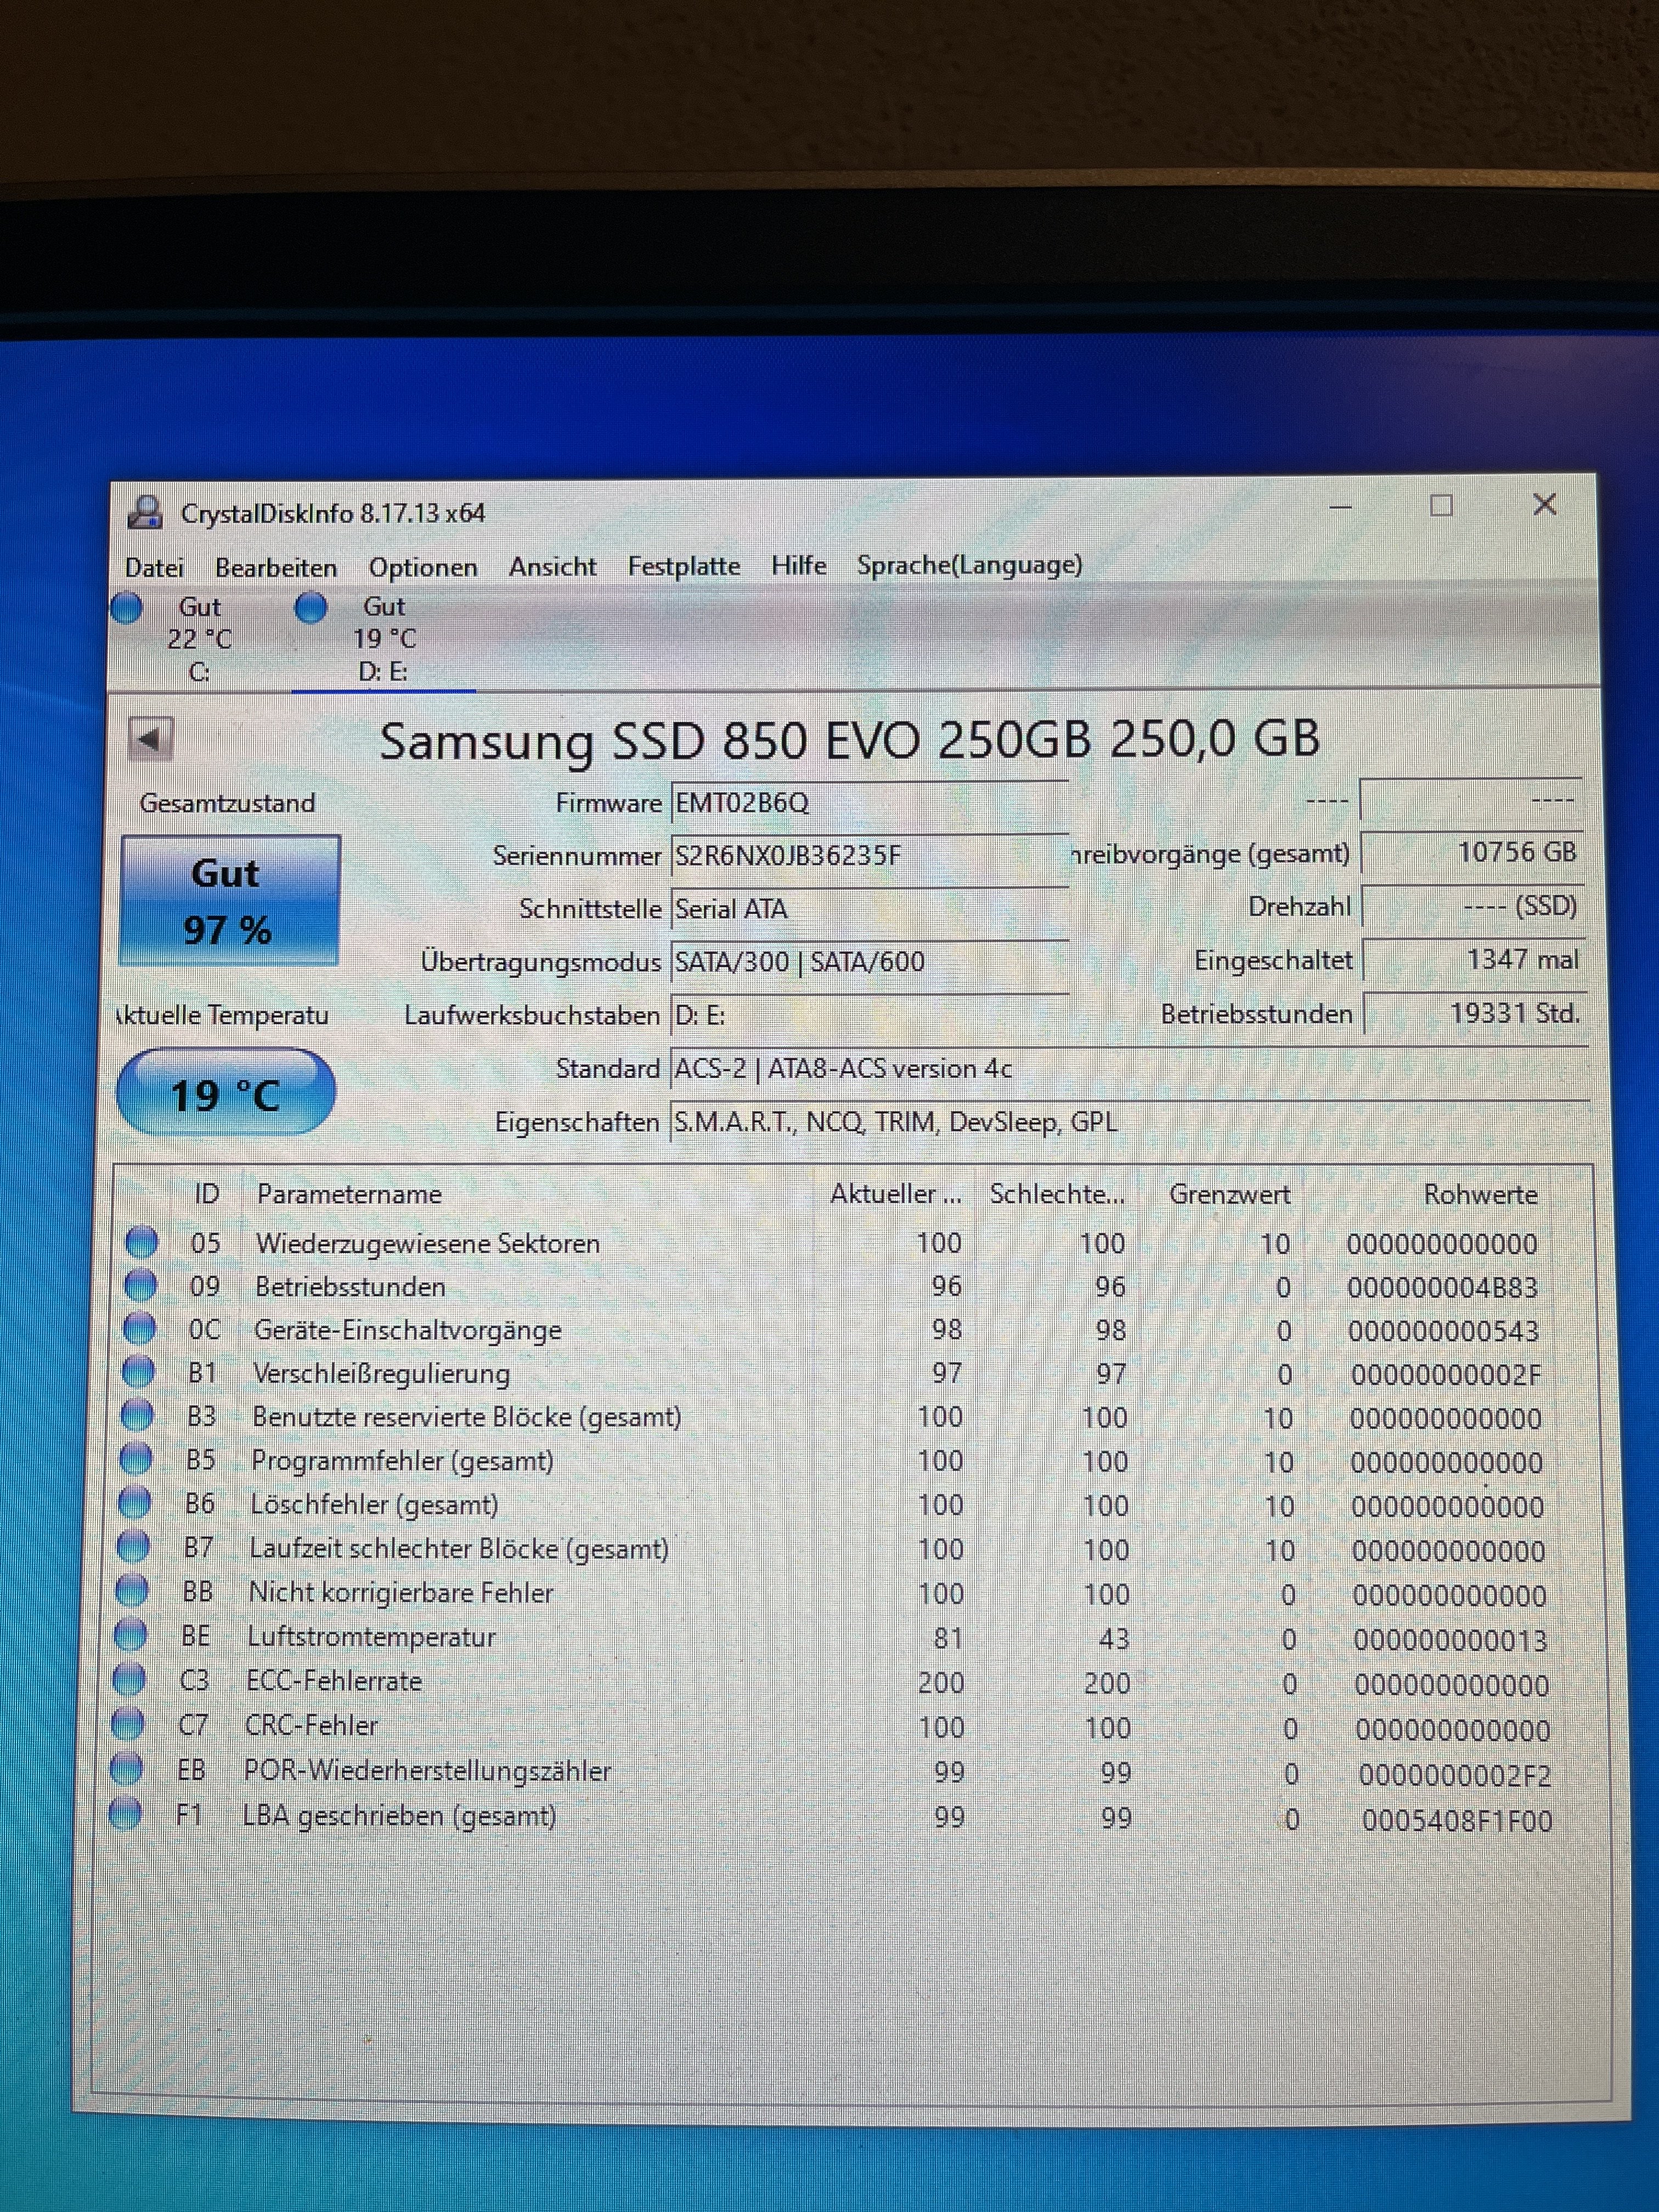Click status circle for Laufzeit schlechter Blöcke row
This screenshot has height=2212, width=1659.
(134, 1547)
